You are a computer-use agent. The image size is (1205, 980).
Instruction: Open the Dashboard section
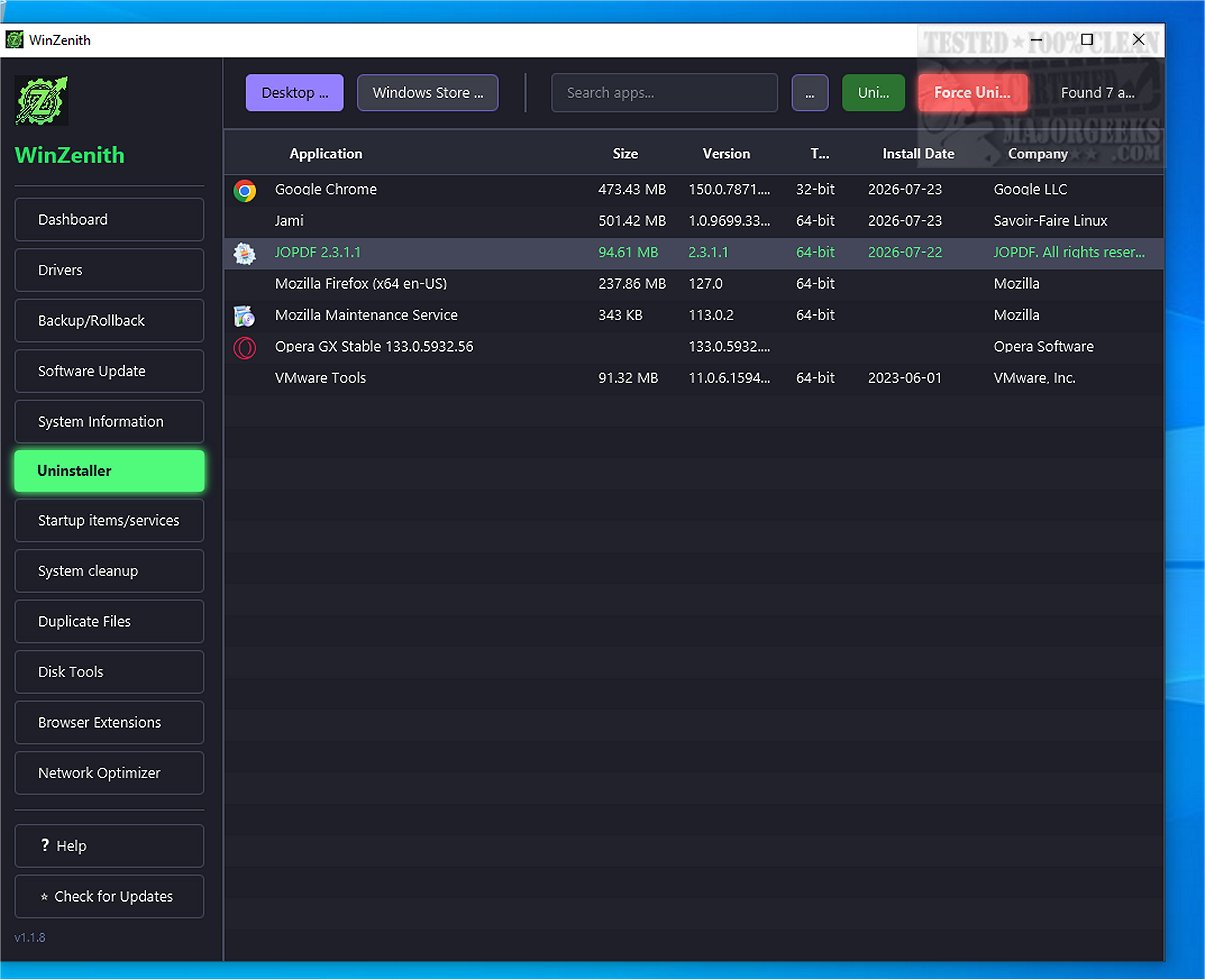(109, 220)
